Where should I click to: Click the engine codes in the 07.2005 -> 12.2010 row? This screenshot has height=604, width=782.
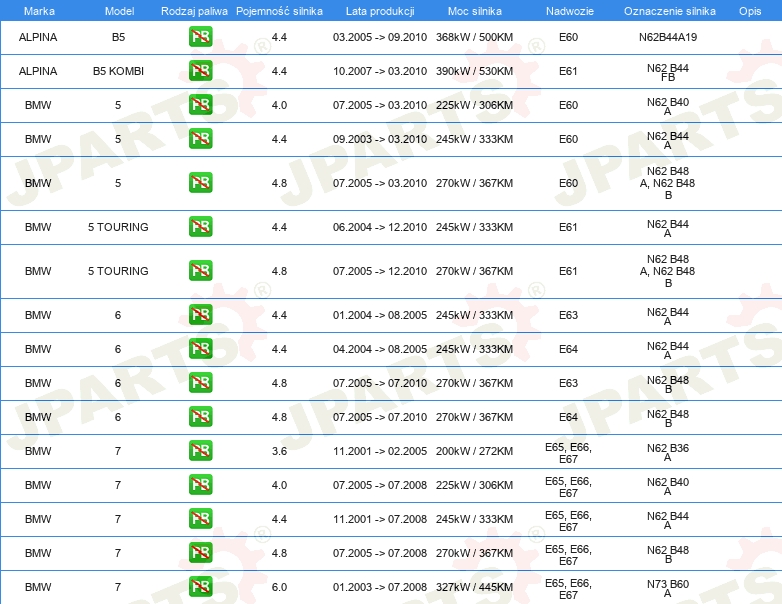[x=668, y=271]
